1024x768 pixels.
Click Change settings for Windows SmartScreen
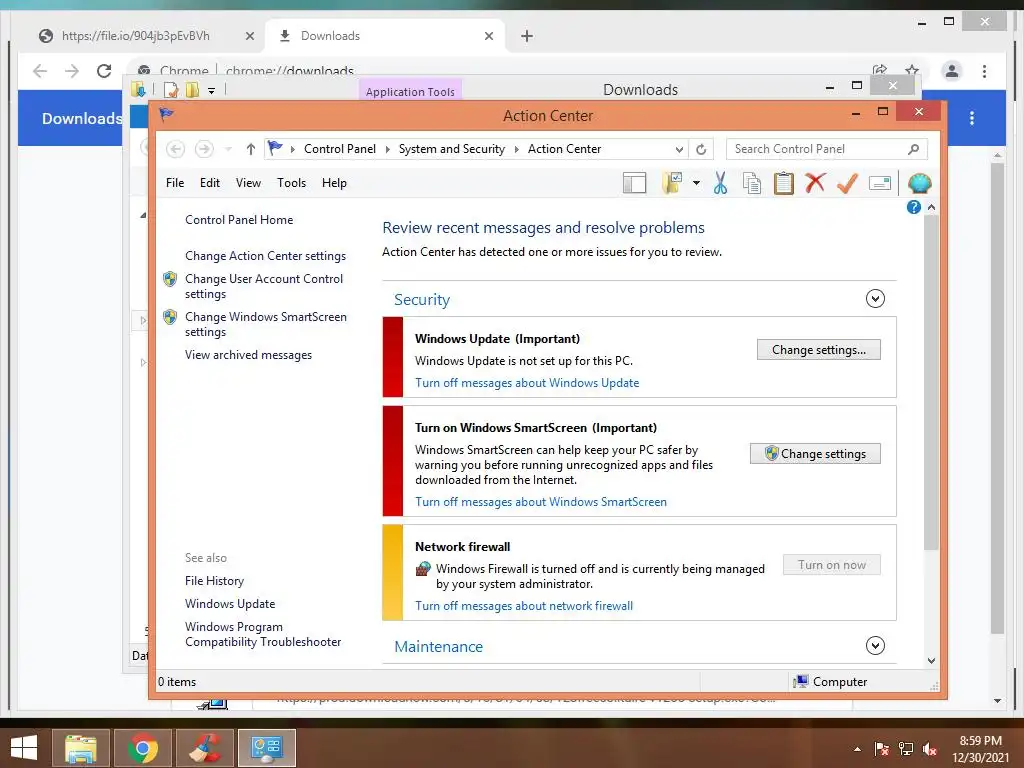click(815, 454)
